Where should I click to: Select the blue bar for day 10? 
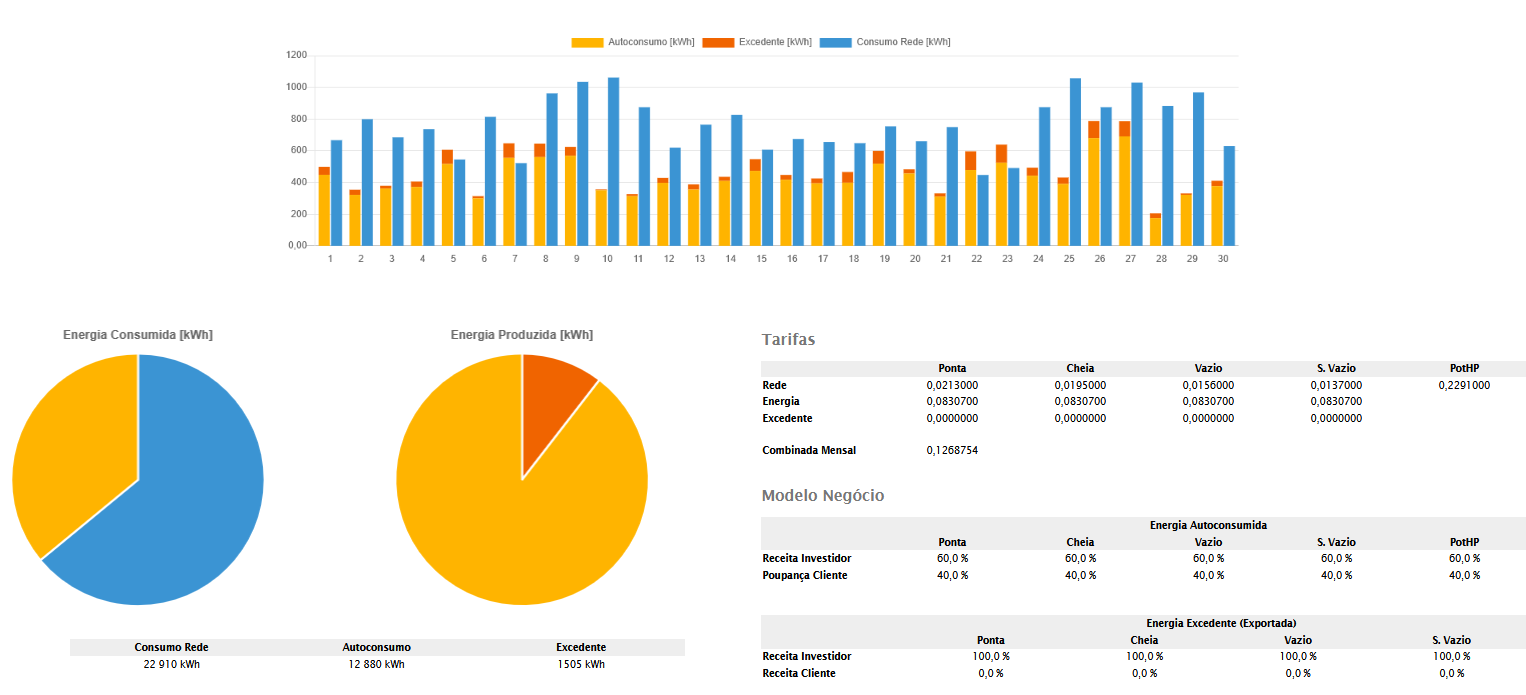pyautogui.click(x=613, y=162)
